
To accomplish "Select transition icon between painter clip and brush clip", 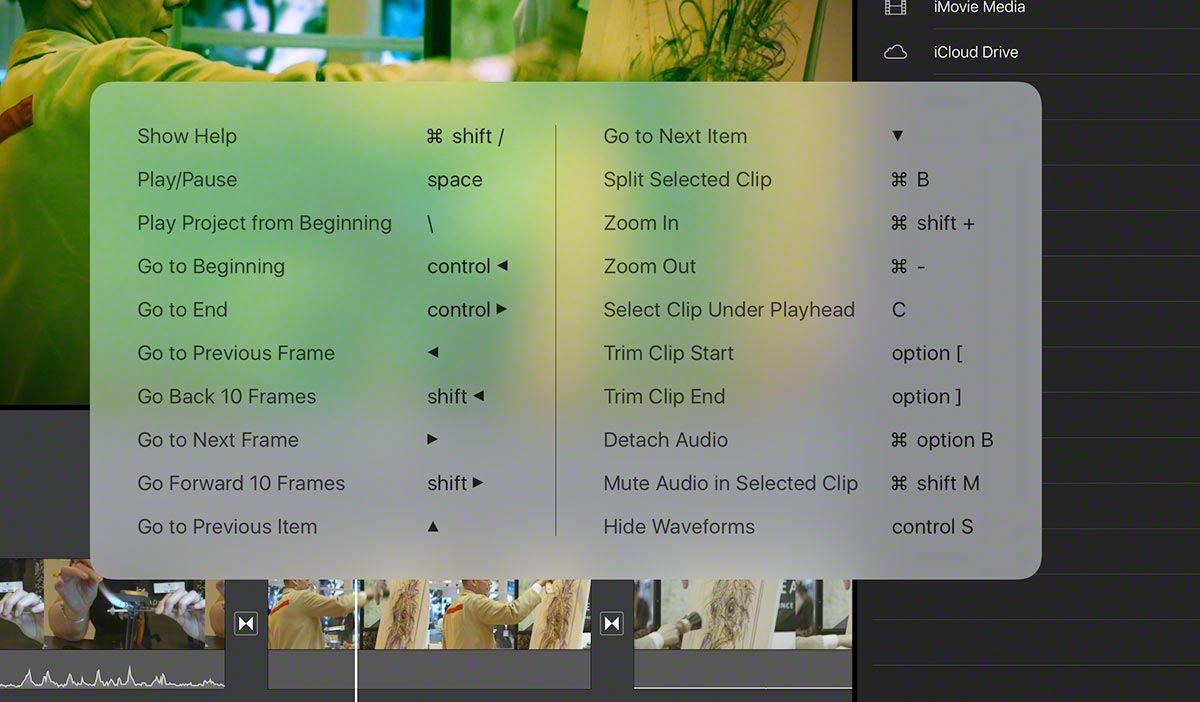I will [612, 624].
